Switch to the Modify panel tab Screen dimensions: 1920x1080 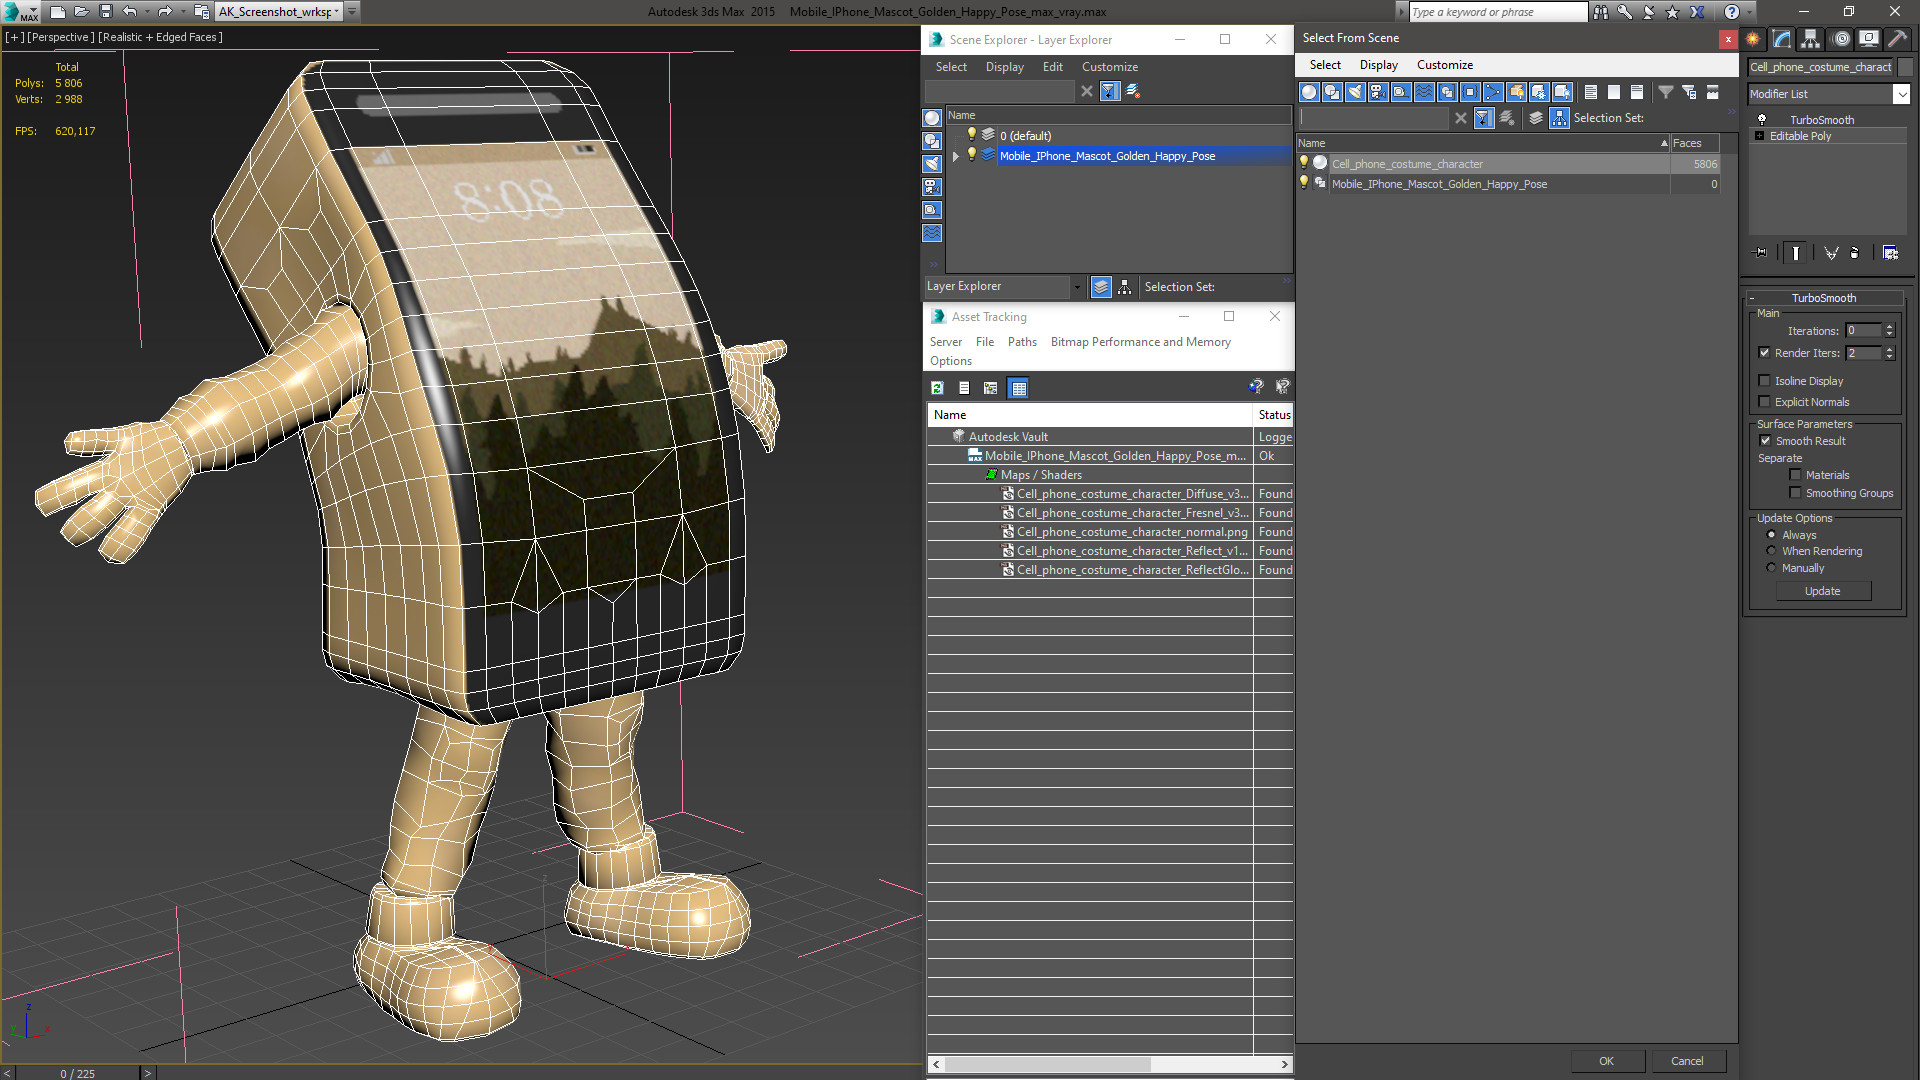tap(1782, 39)
